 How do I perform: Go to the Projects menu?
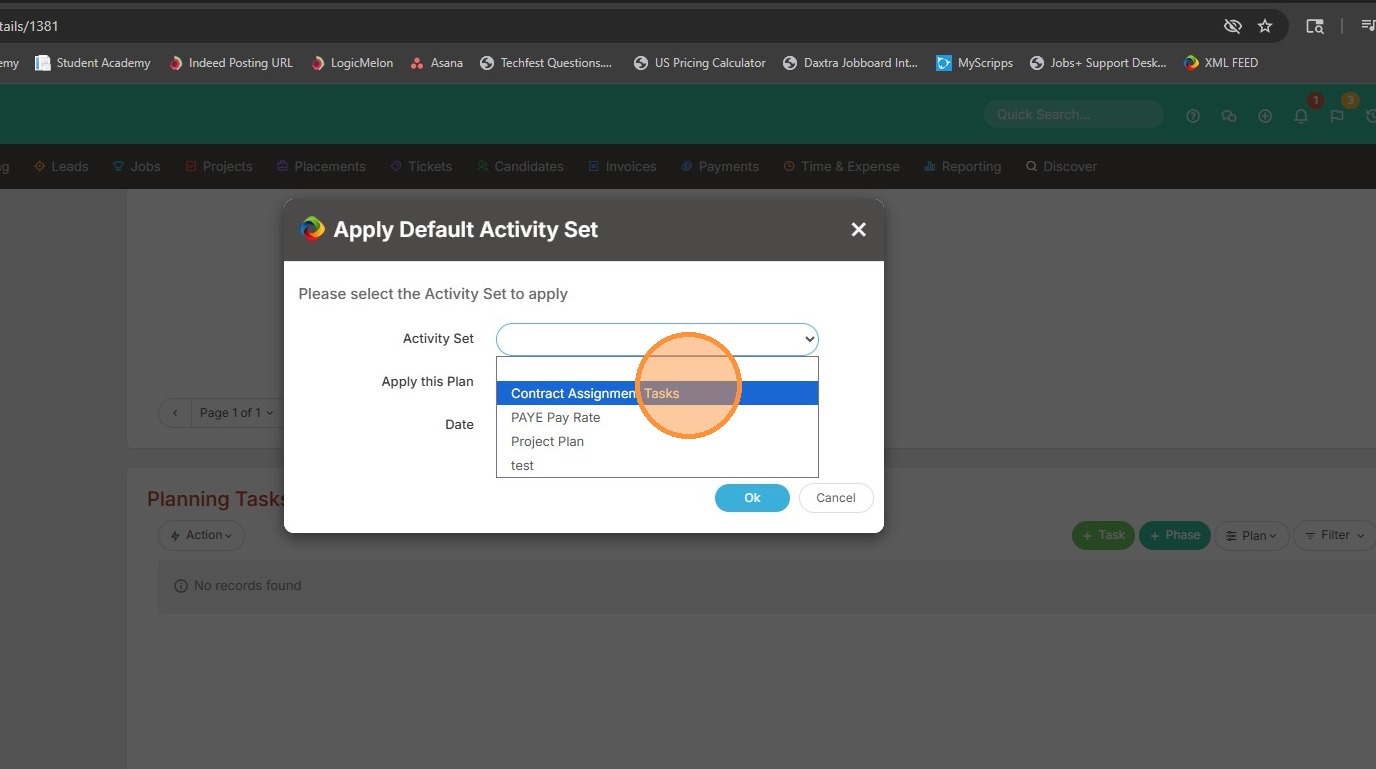click(218, 167)
